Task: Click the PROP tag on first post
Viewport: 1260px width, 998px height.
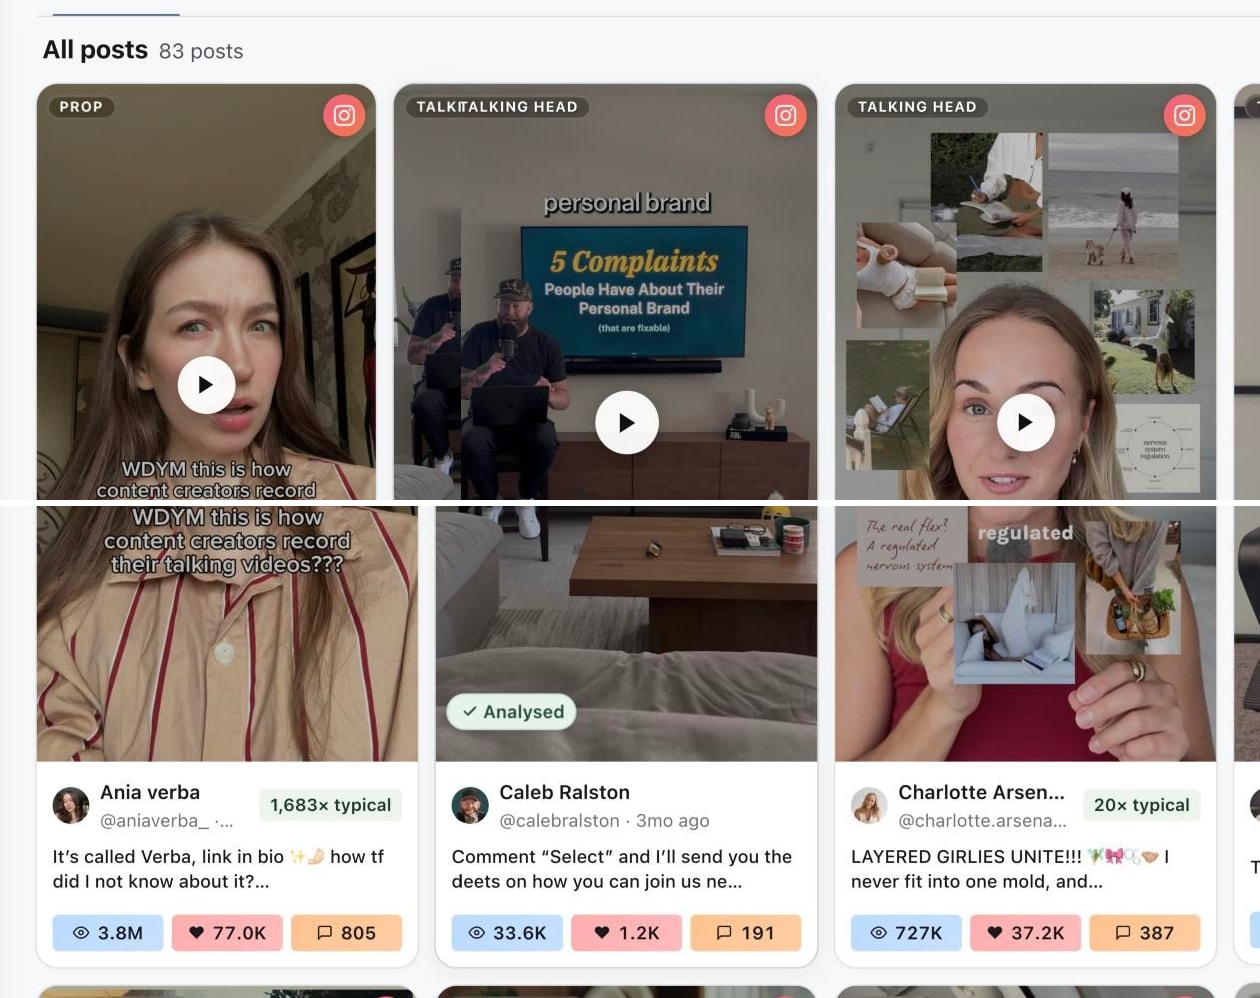Action: (81, 107)
